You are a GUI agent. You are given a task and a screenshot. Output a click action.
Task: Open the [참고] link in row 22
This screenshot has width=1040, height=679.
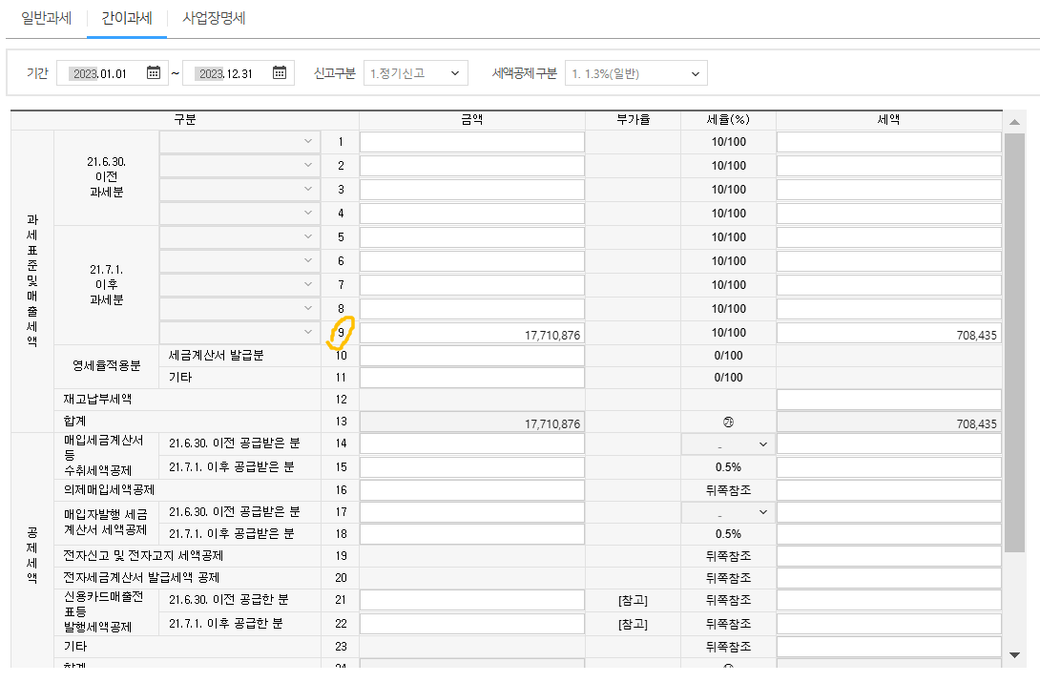633,624
